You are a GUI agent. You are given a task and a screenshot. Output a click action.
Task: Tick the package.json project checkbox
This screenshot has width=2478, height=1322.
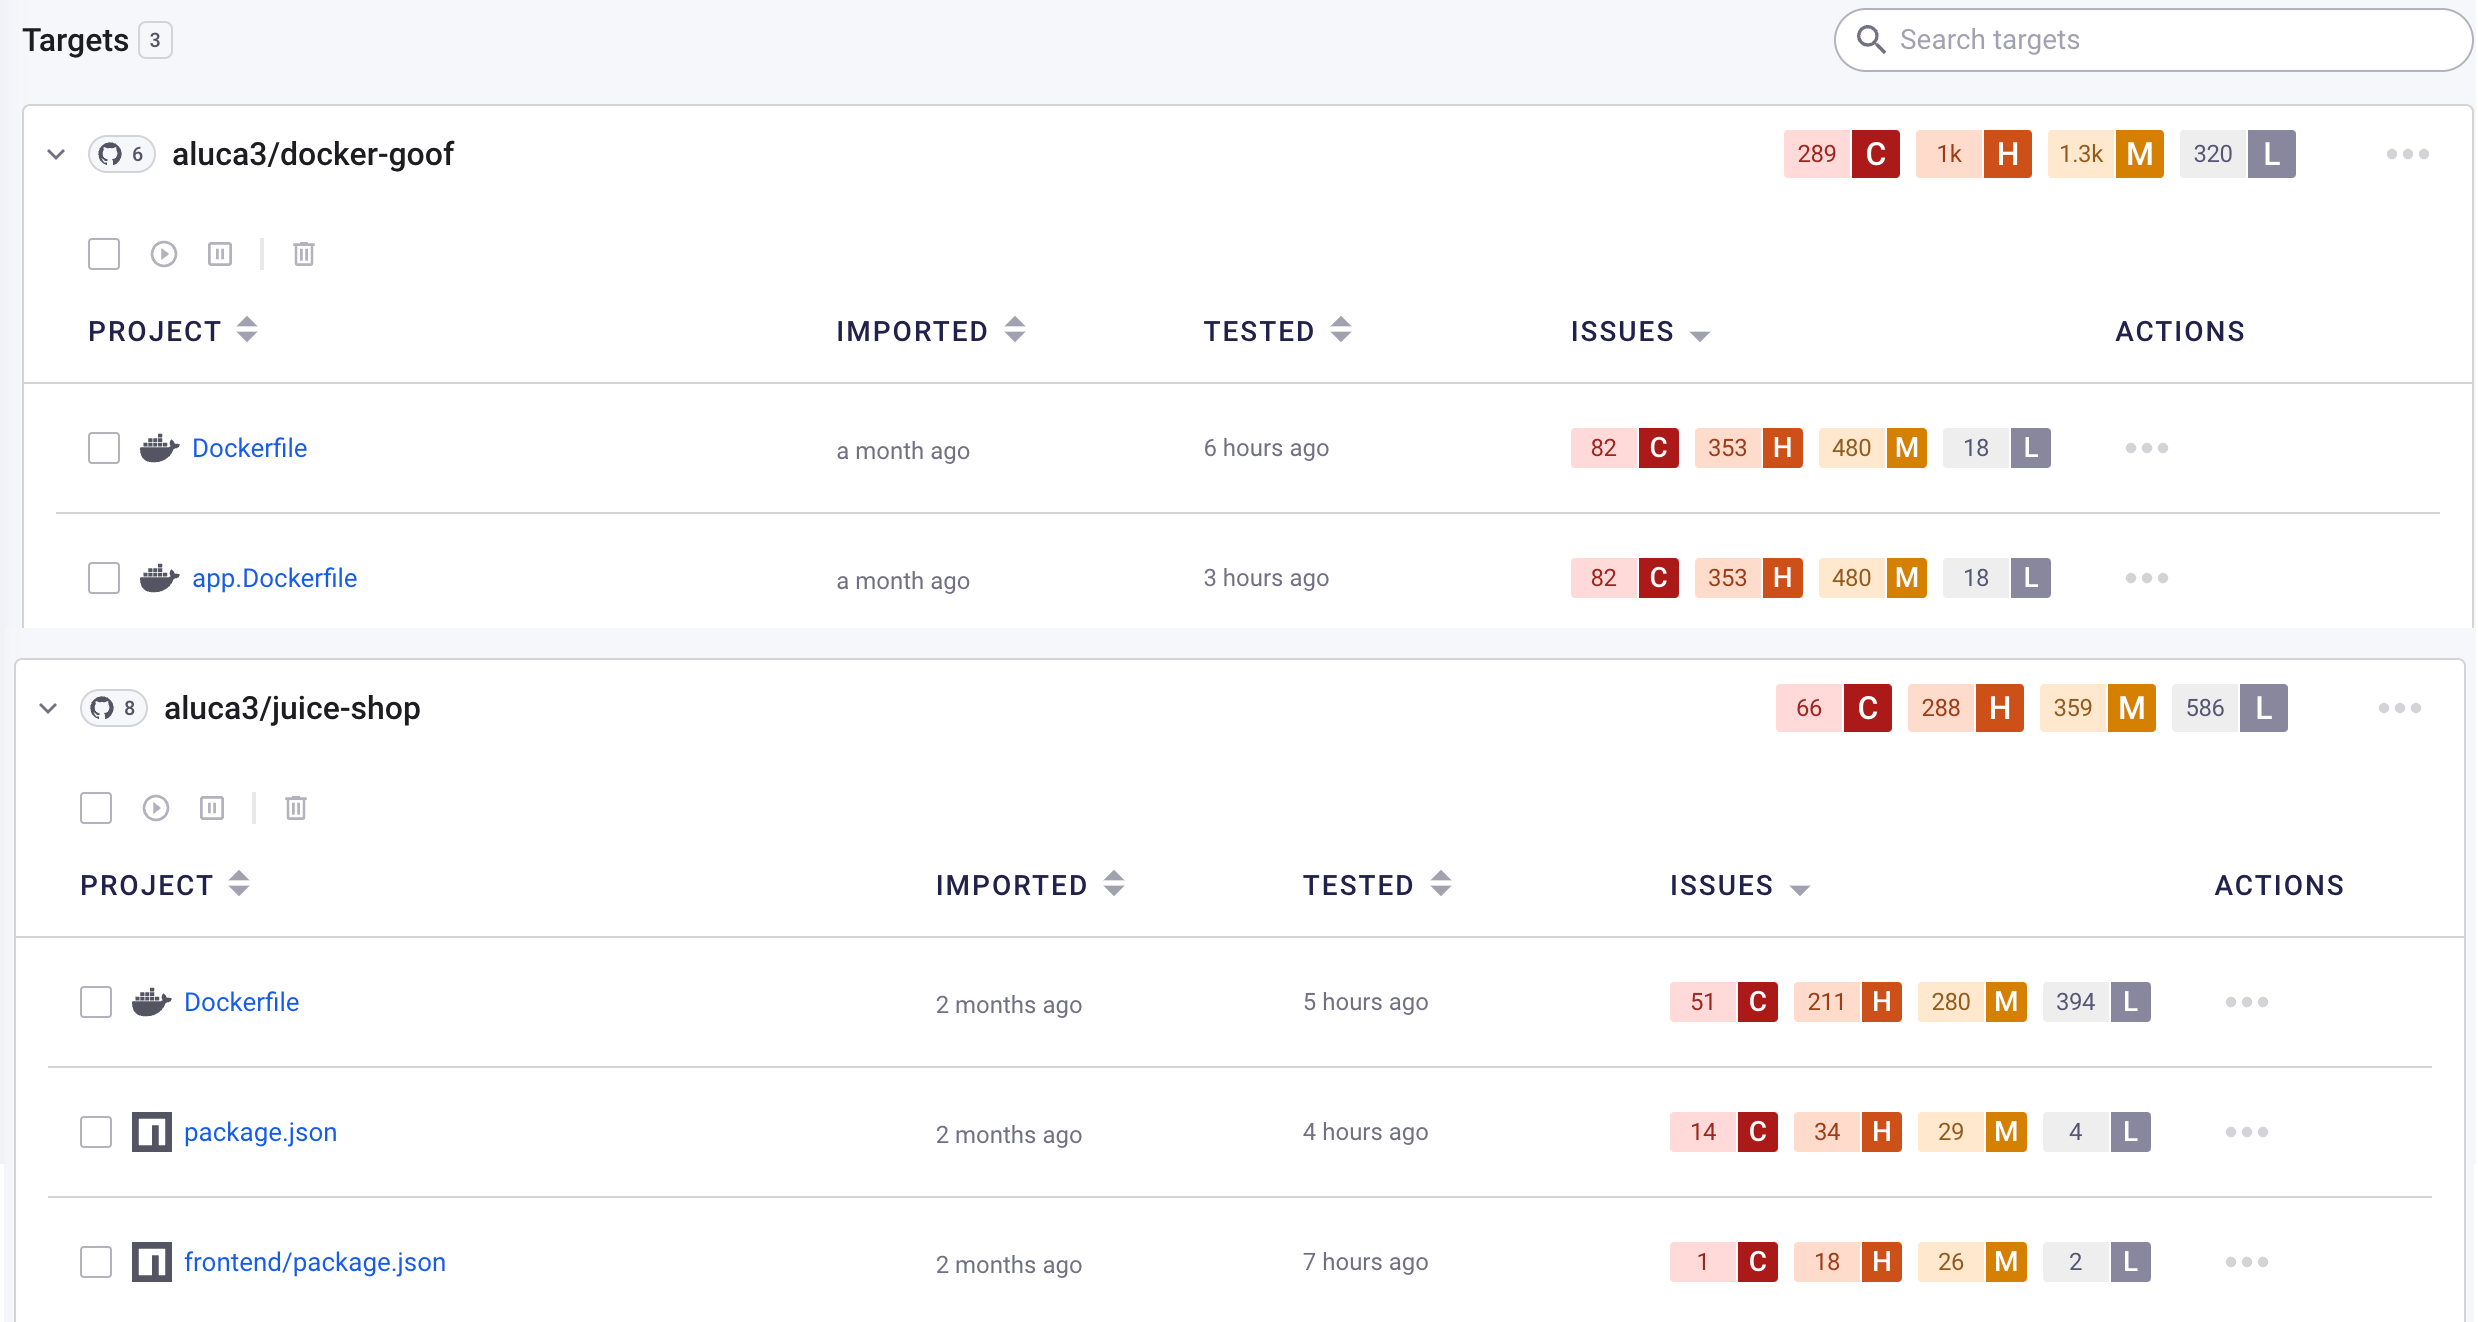(96, 1132)
